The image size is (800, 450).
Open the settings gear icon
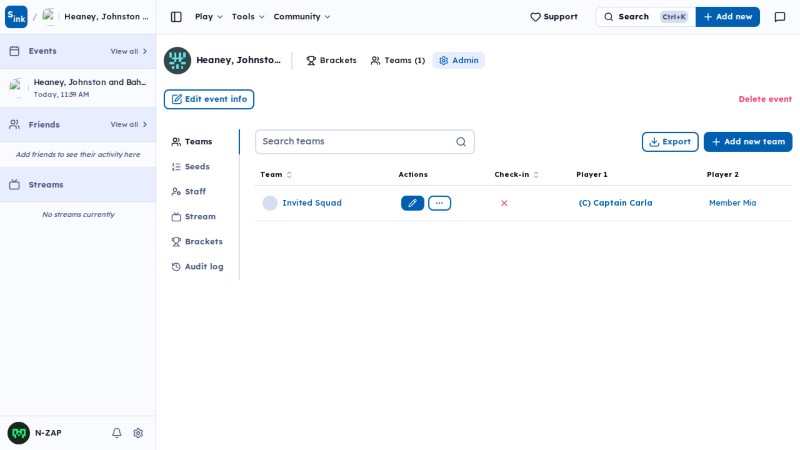point(138,433)
